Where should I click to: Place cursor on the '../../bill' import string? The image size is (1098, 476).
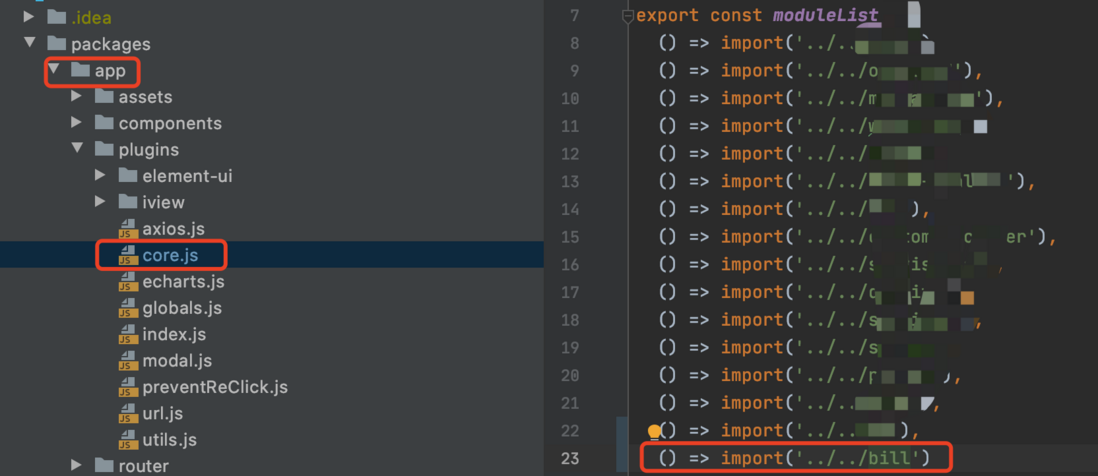pos(859,458)
